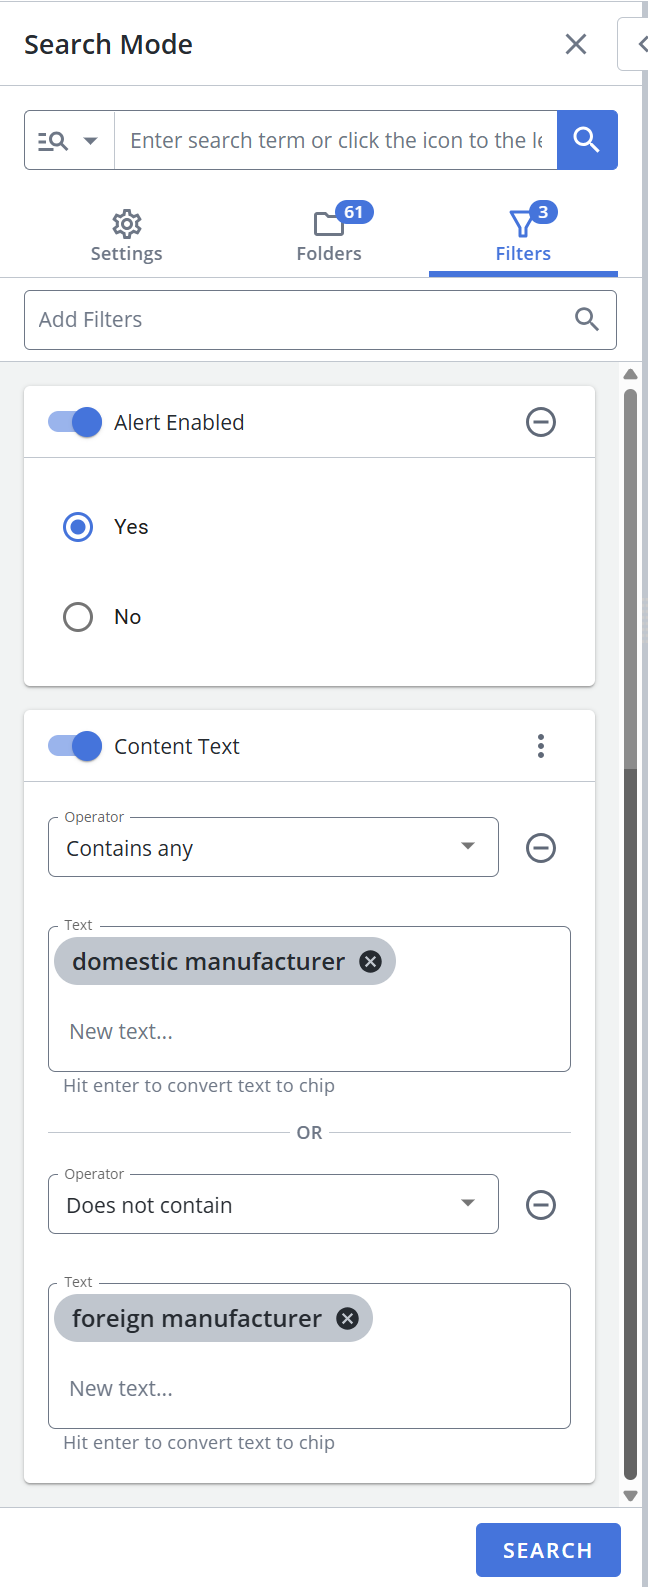Toggle the Content Text filter switch
The height and width of the screenshot is (1587, 648).
[x=75, y=746]
